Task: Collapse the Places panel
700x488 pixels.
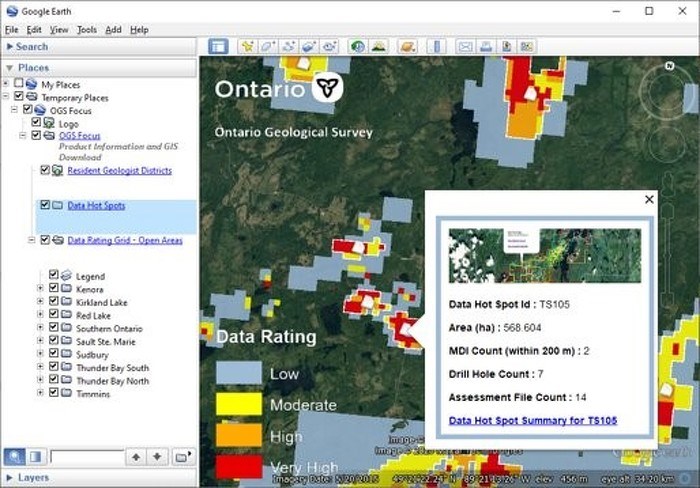Action: (9, 68)
